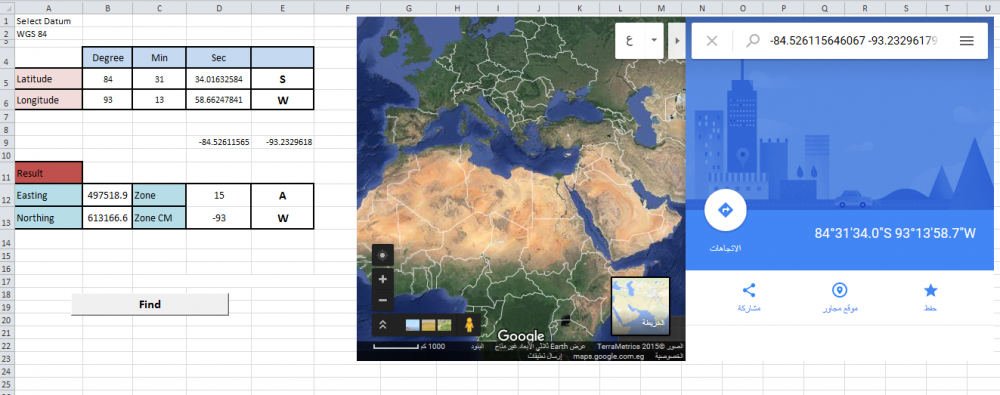Select latitude Min cell 31

tap(159, 79)
